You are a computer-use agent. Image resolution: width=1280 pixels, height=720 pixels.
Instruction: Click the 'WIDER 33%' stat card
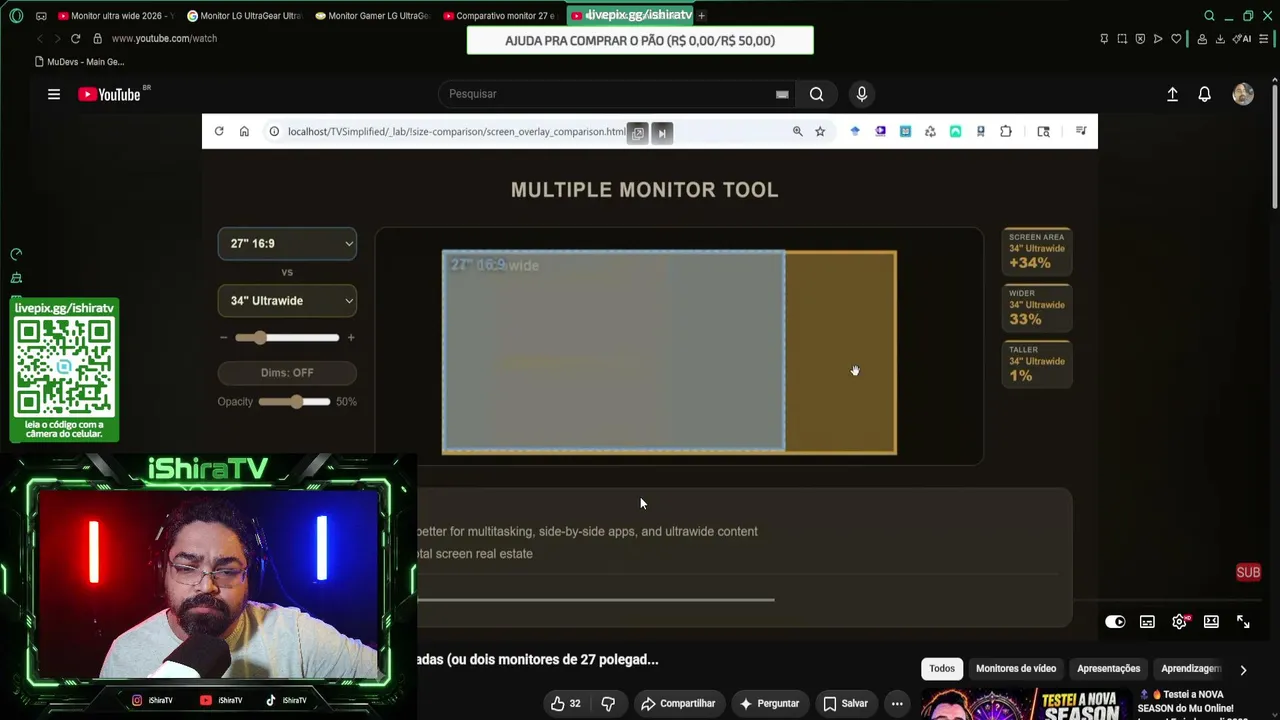(1037, 308)
